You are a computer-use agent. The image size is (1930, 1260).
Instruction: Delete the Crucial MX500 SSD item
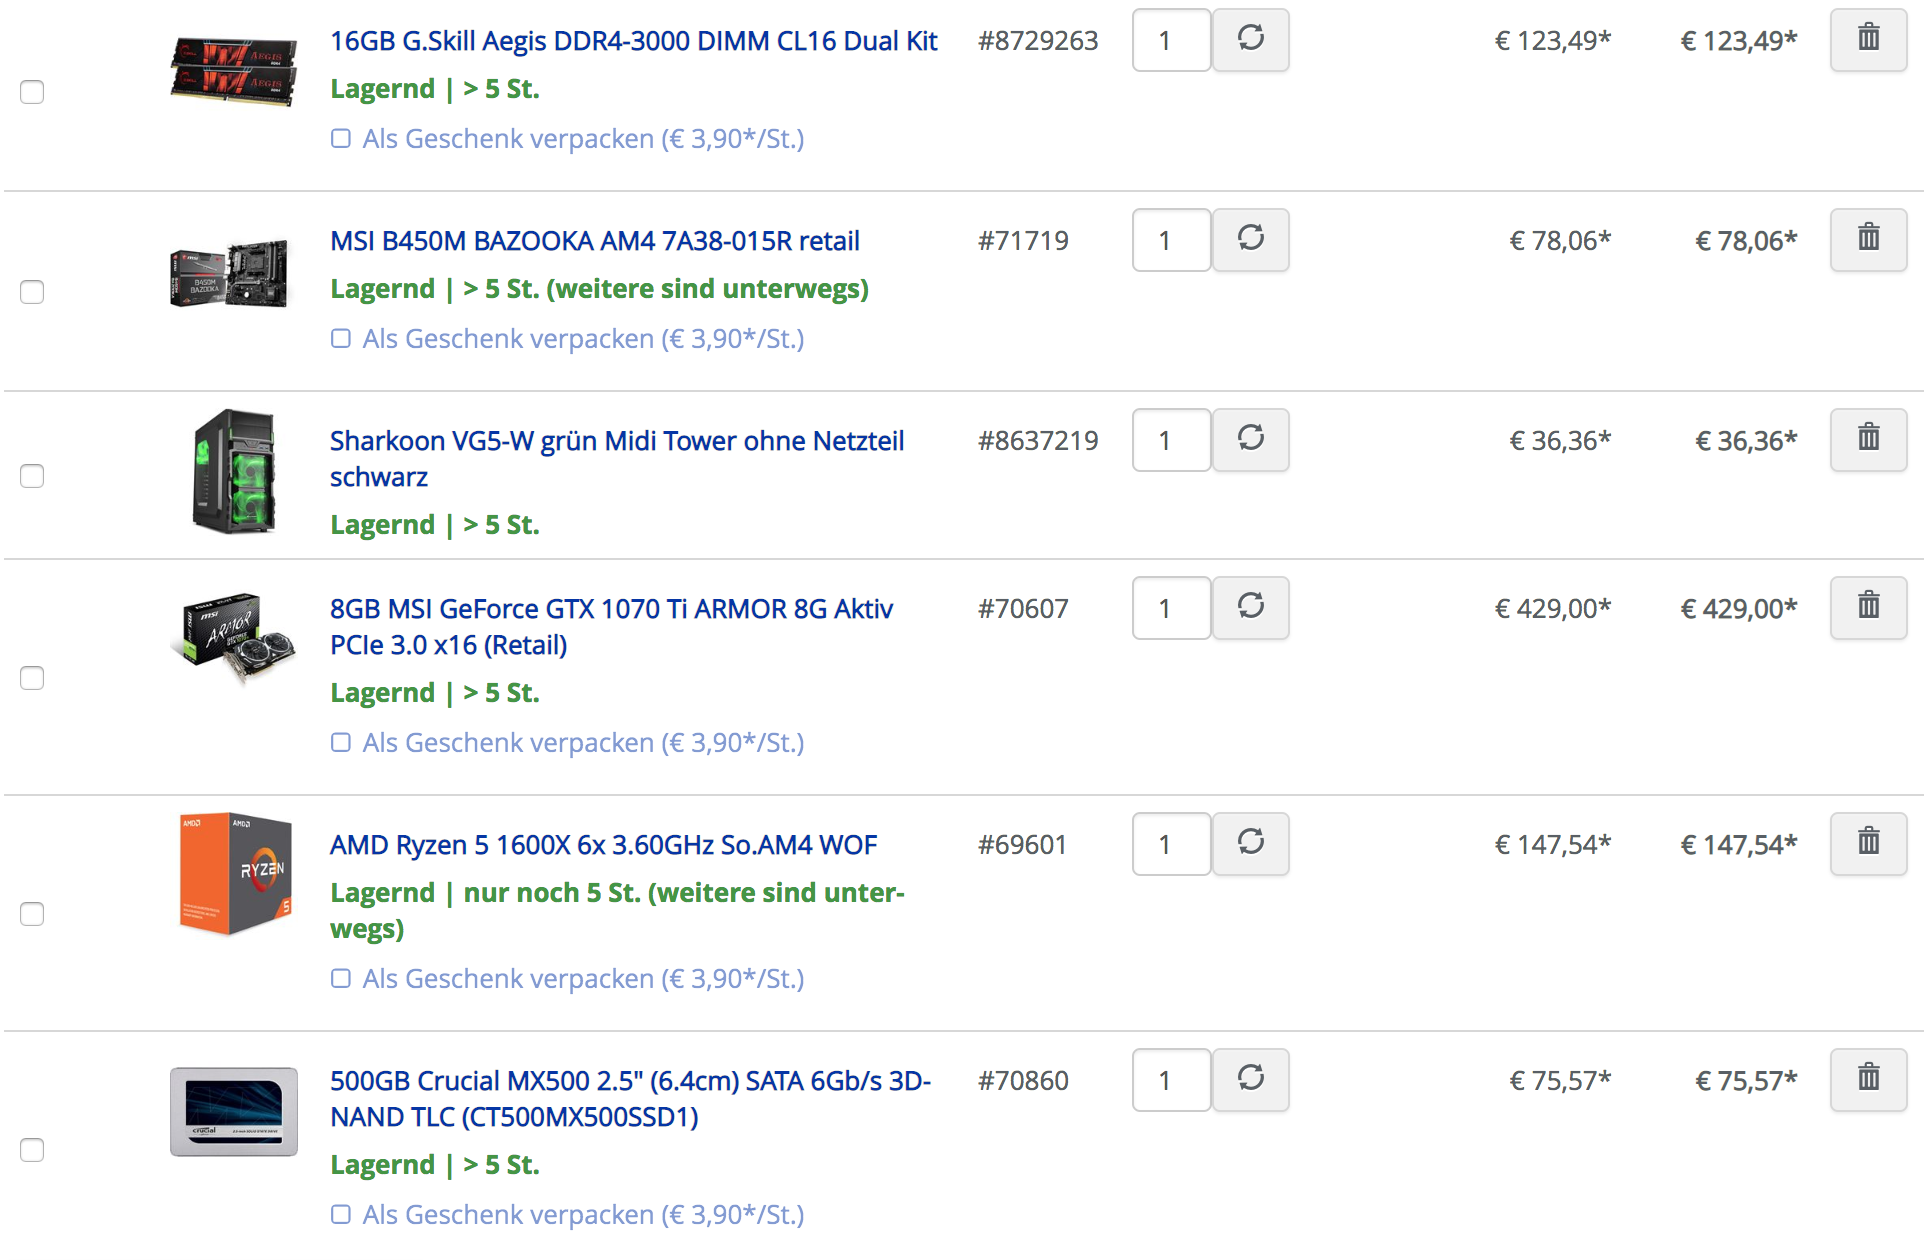pos(1868,1080)
